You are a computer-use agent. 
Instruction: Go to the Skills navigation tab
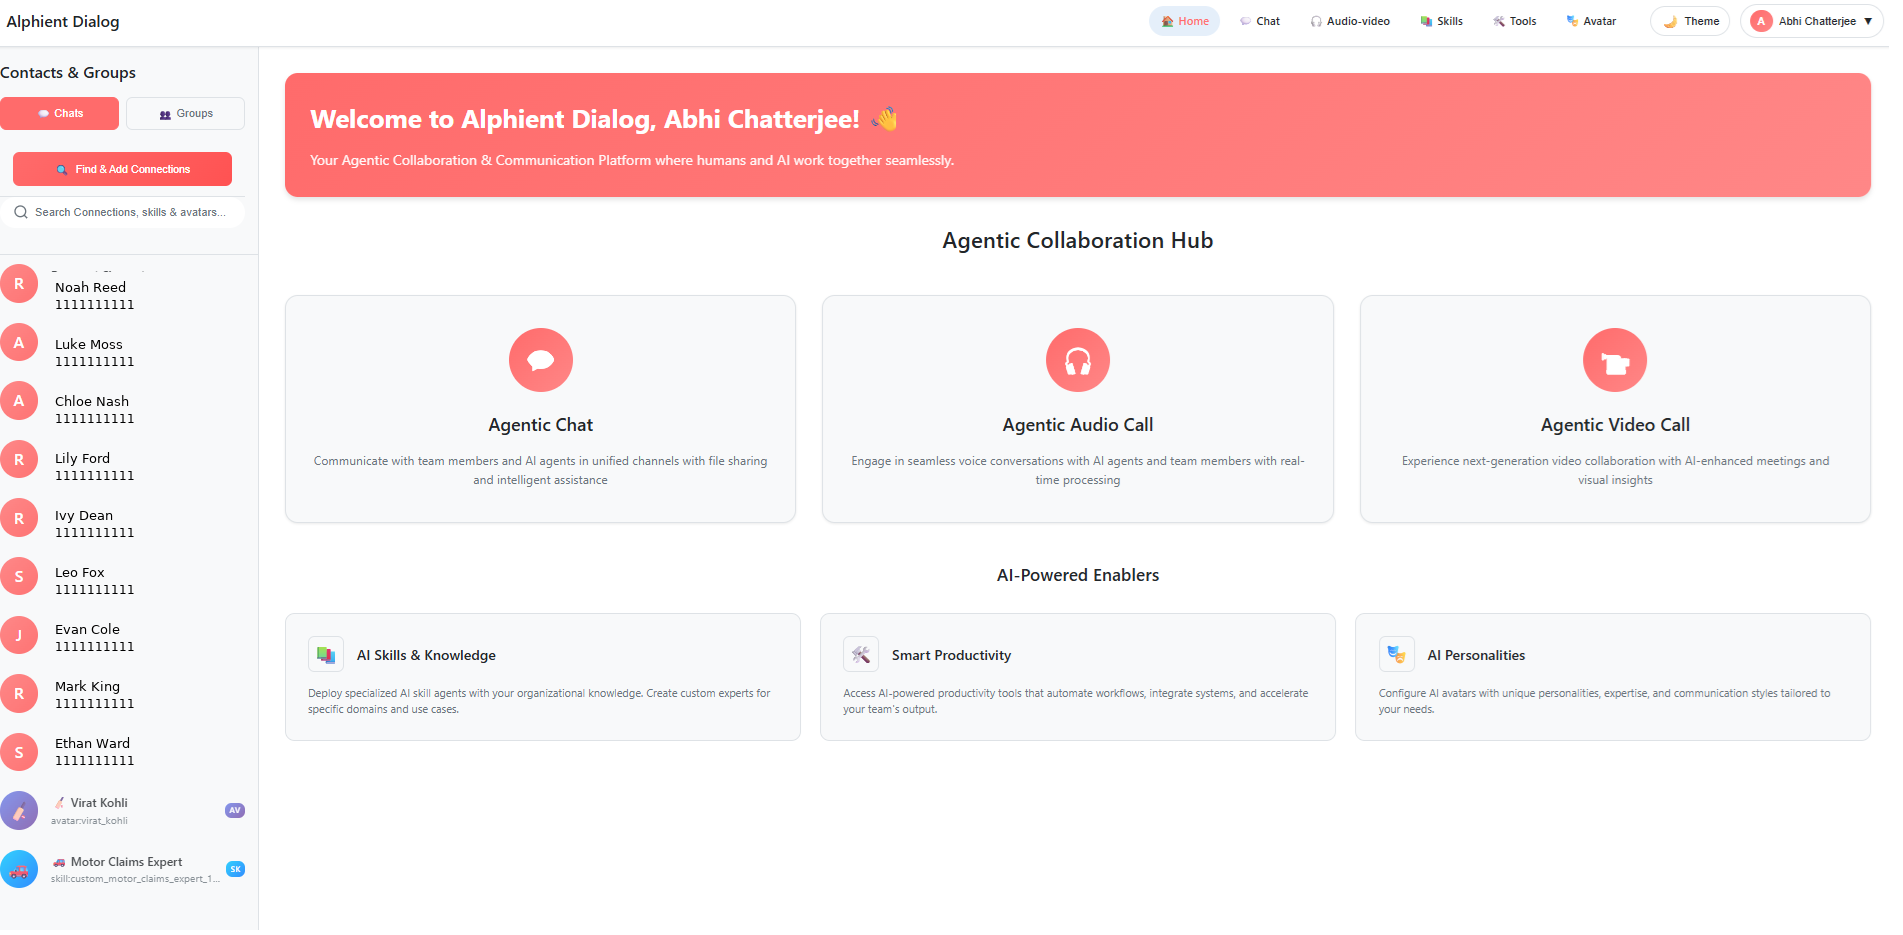(x=1441, y=21)
